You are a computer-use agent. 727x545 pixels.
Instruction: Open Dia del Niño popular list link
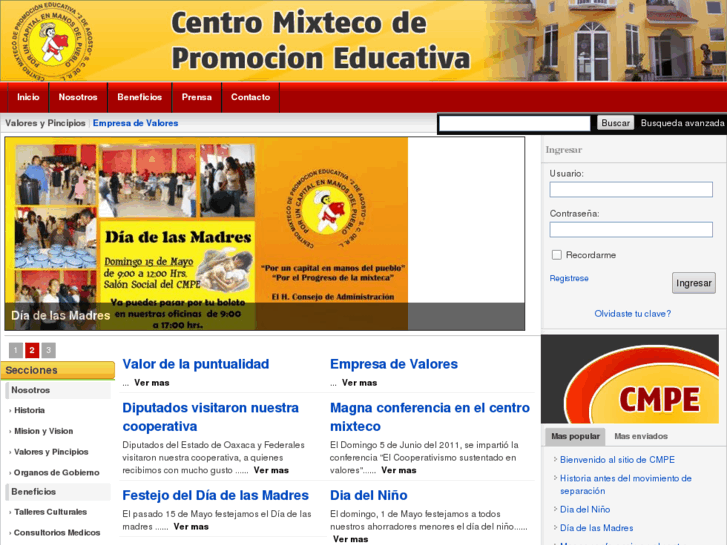point(585,509)
